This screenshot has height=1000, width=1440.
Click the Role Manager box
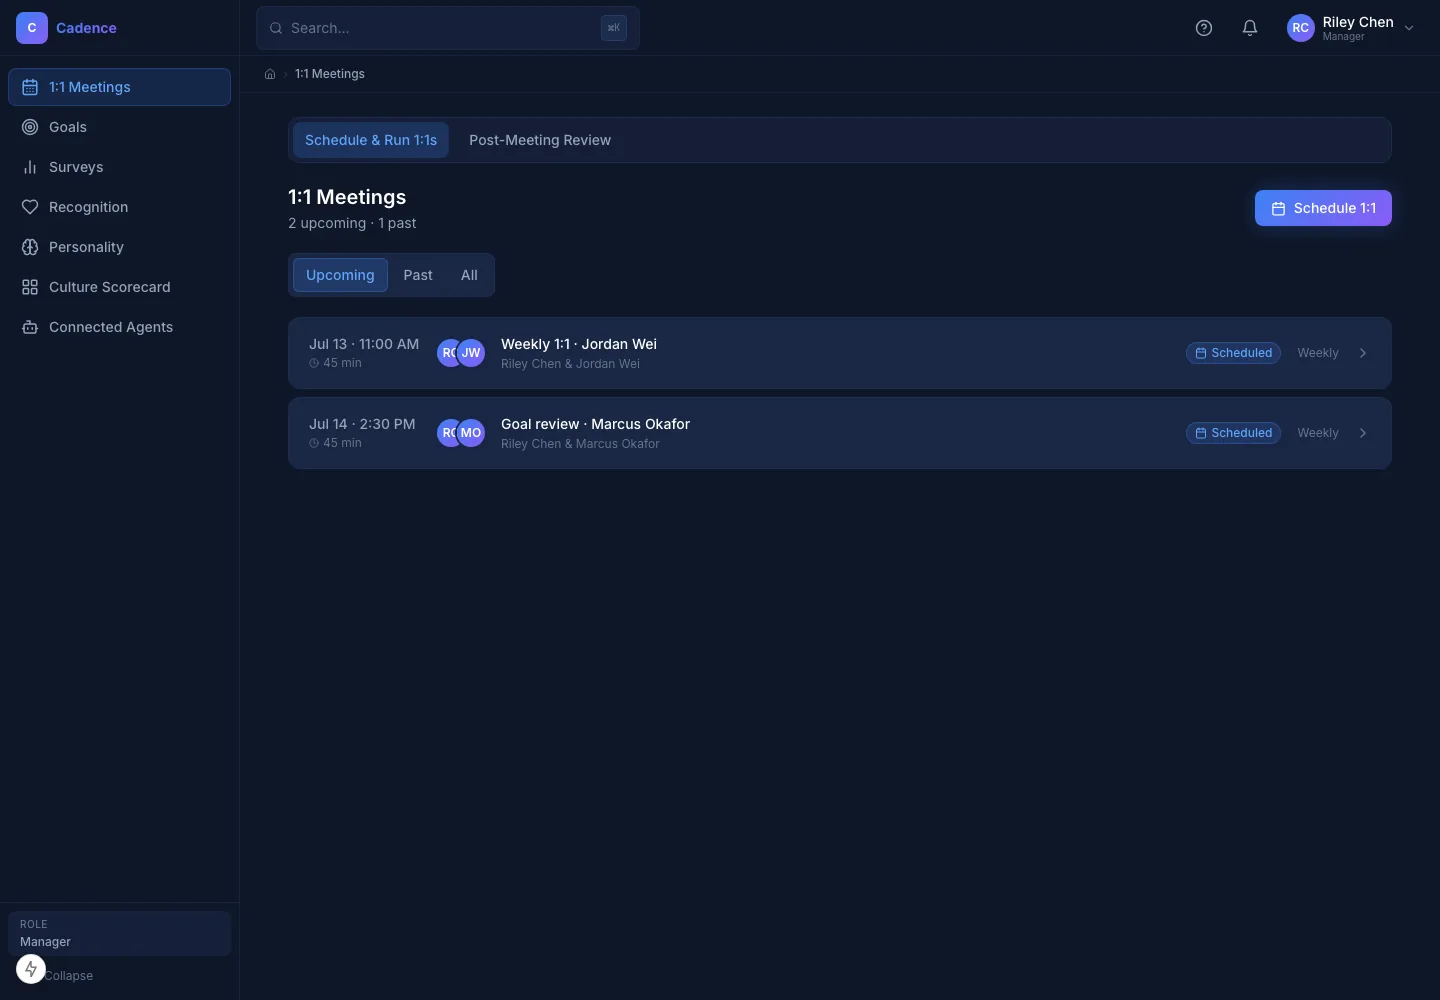coord(120,933)
